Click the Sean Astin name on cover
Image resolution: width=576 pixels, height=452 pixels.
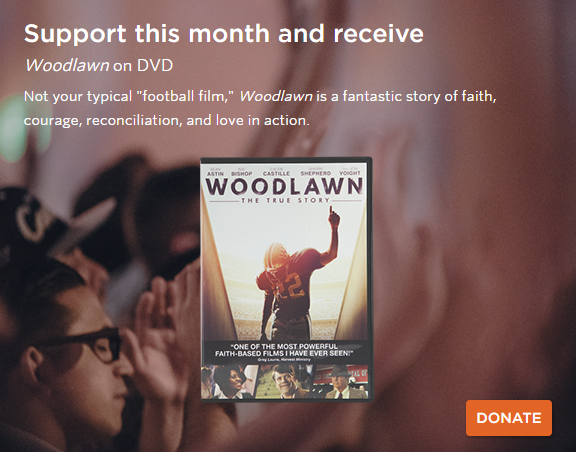click(x=215, y=172)
